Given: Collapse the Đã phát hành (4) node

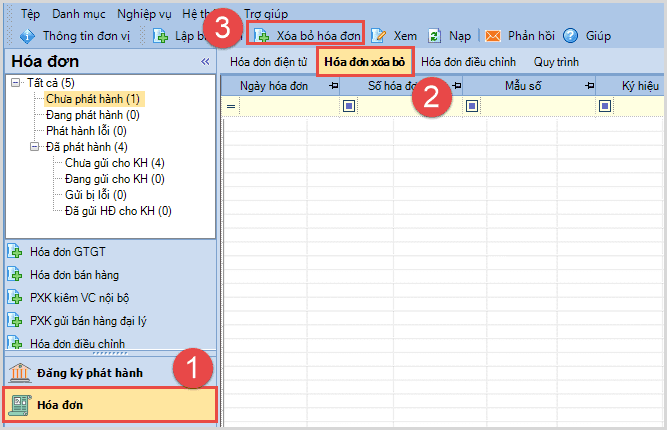Looking at the screenshot, I should click(x=34, y=147).
